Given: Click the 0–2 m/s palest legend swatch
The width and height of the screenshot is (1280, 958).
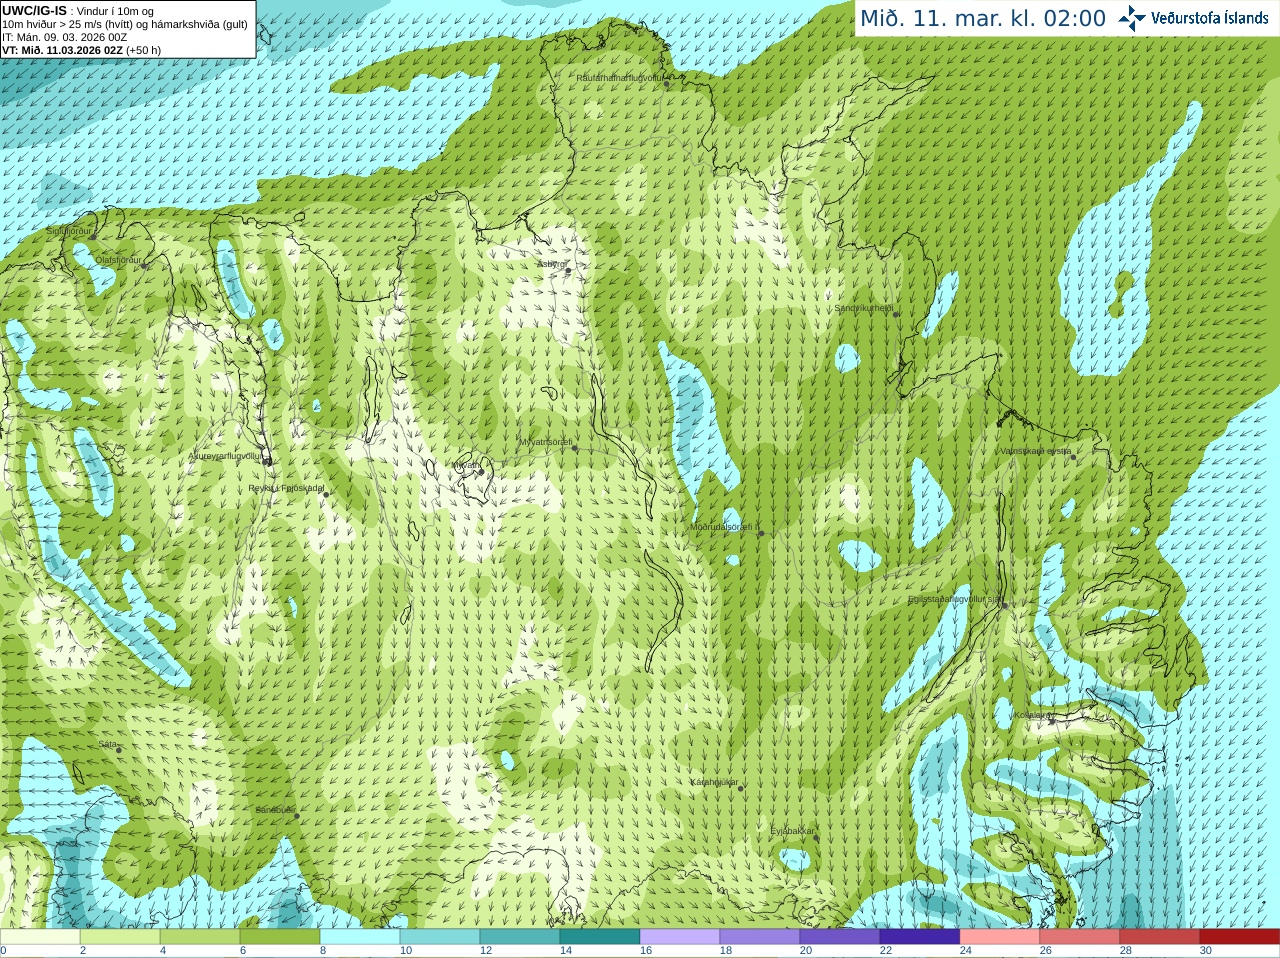Looking at the screenshot, I should 40,937.
